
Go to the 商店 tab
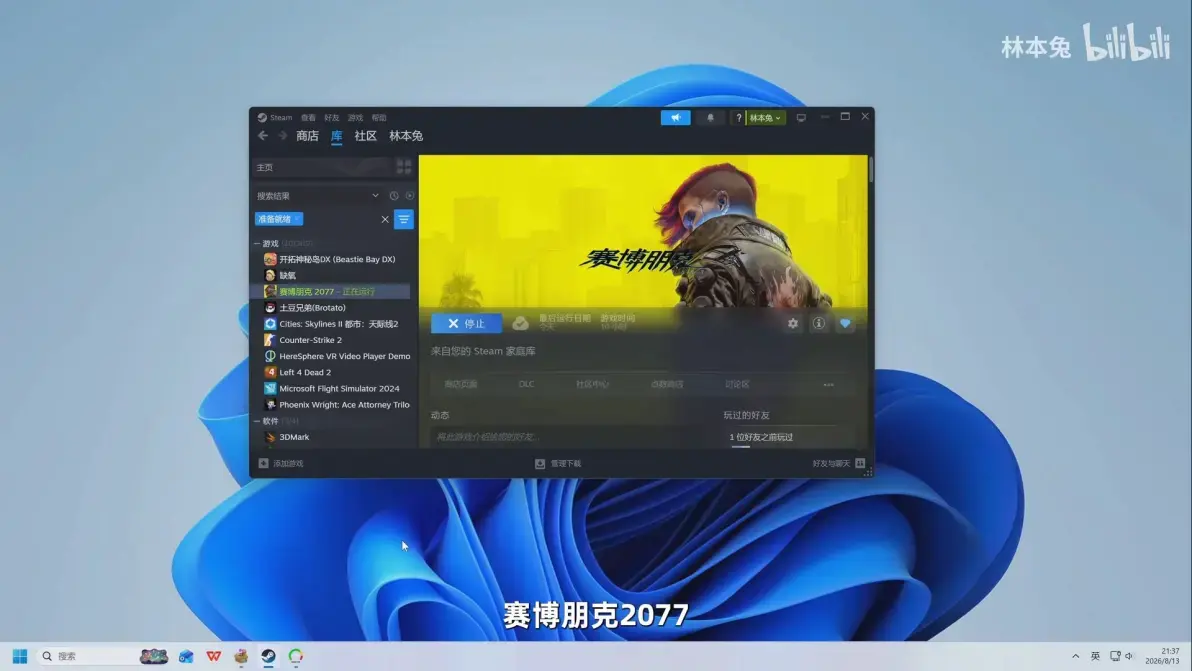click(307, 136)
